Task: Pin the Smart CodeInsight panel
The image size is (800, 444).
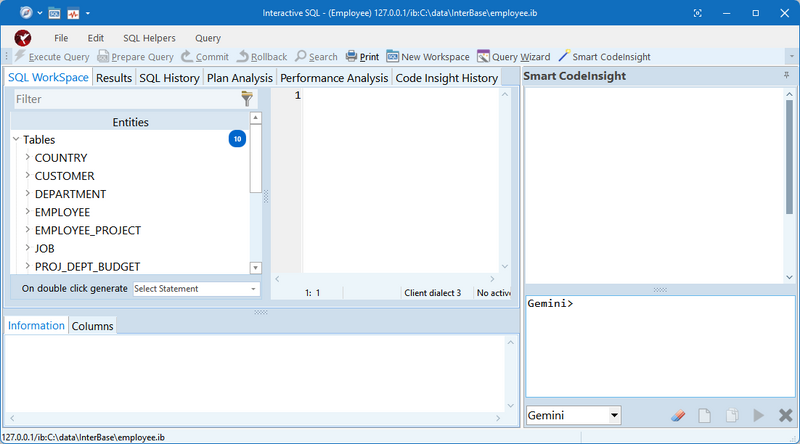Action: click(787, 76)
